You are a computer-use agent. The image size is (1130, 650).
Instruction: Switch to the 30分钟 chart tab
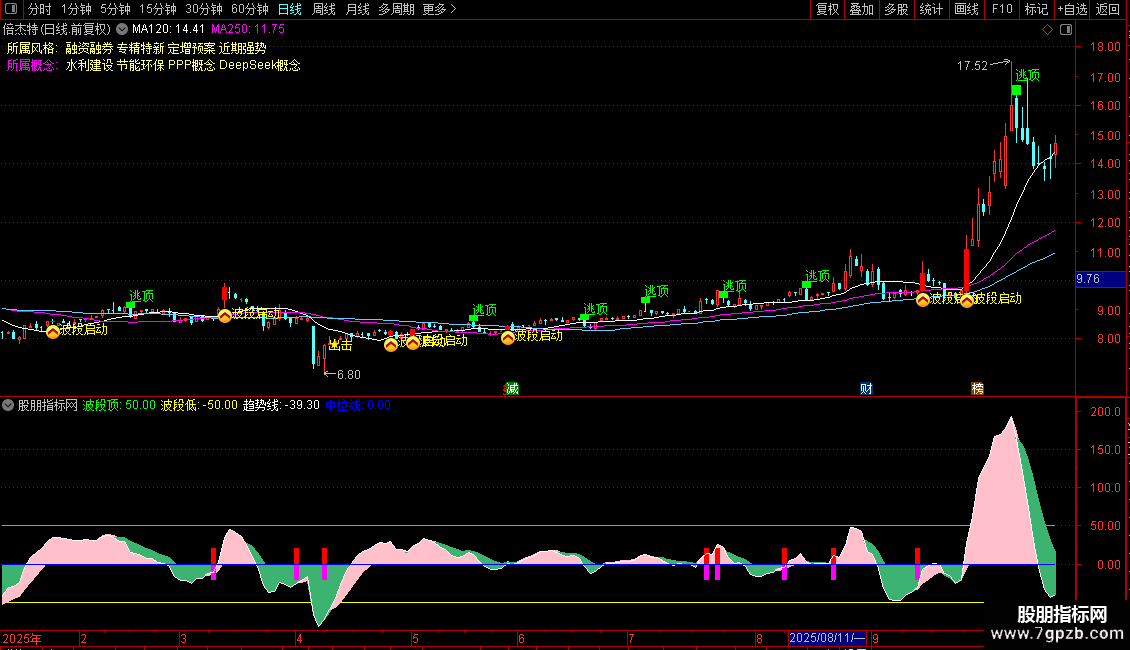[x=203, y=9]
